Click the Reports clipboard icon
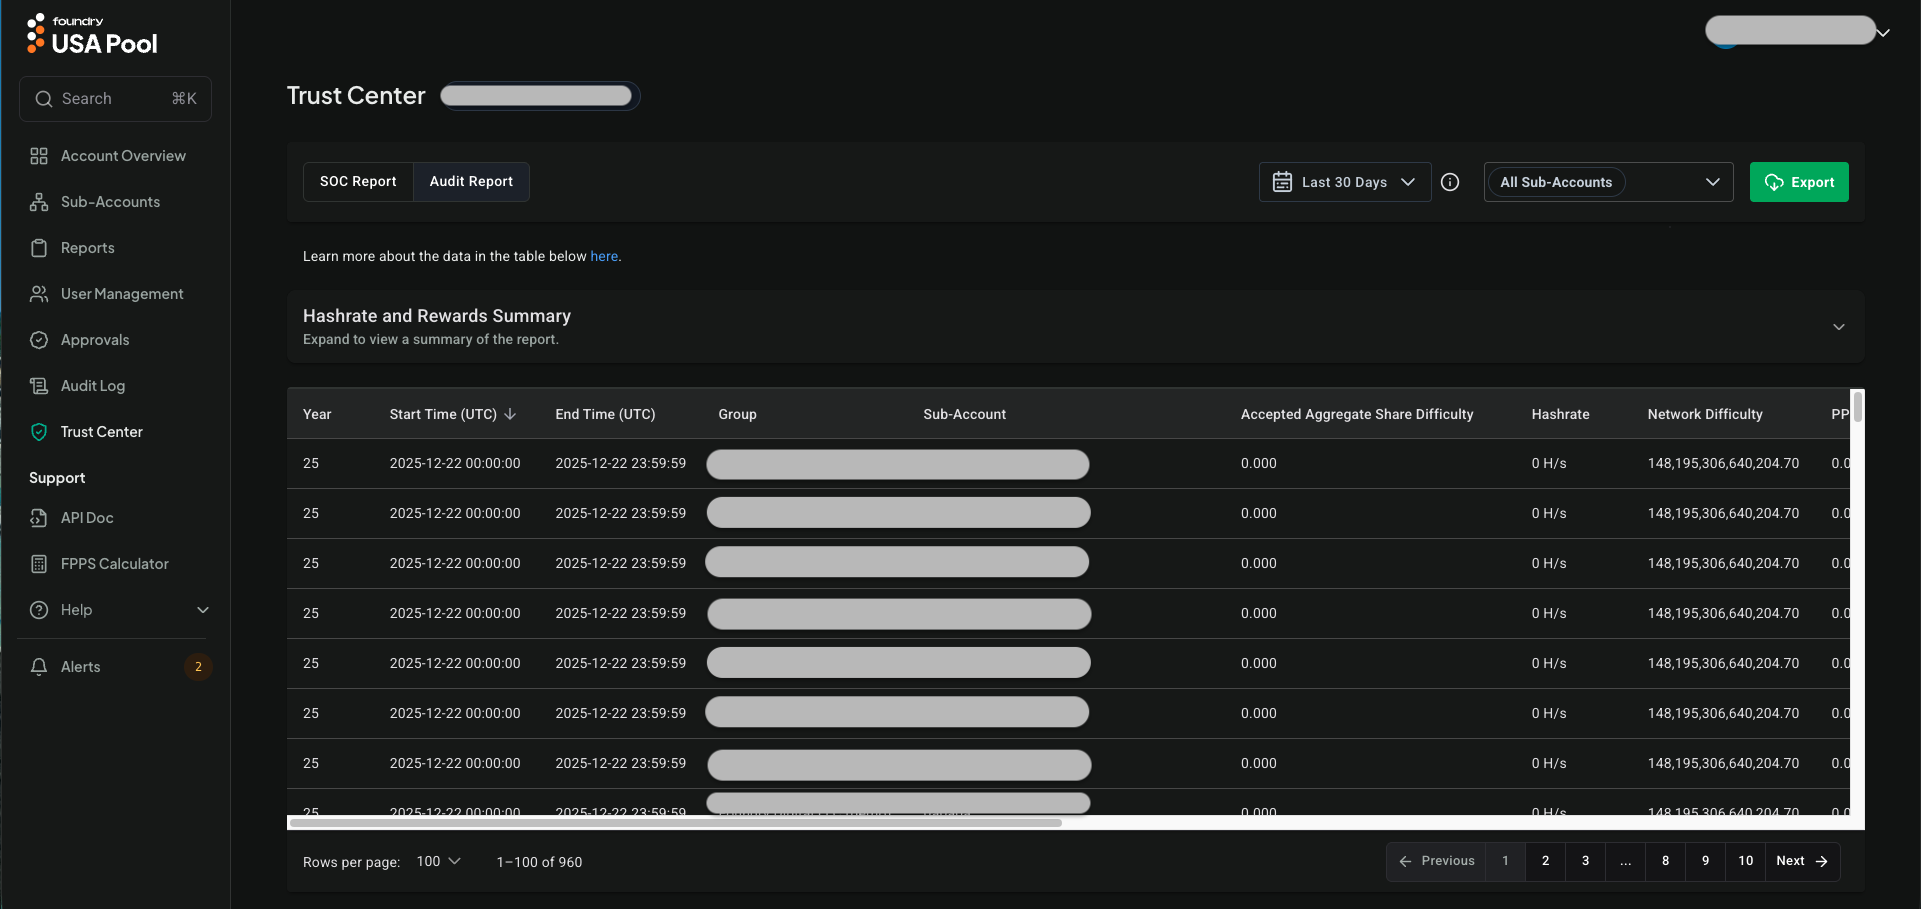Viewport: 1921px width, 909px height. click(x=39, y=248)
